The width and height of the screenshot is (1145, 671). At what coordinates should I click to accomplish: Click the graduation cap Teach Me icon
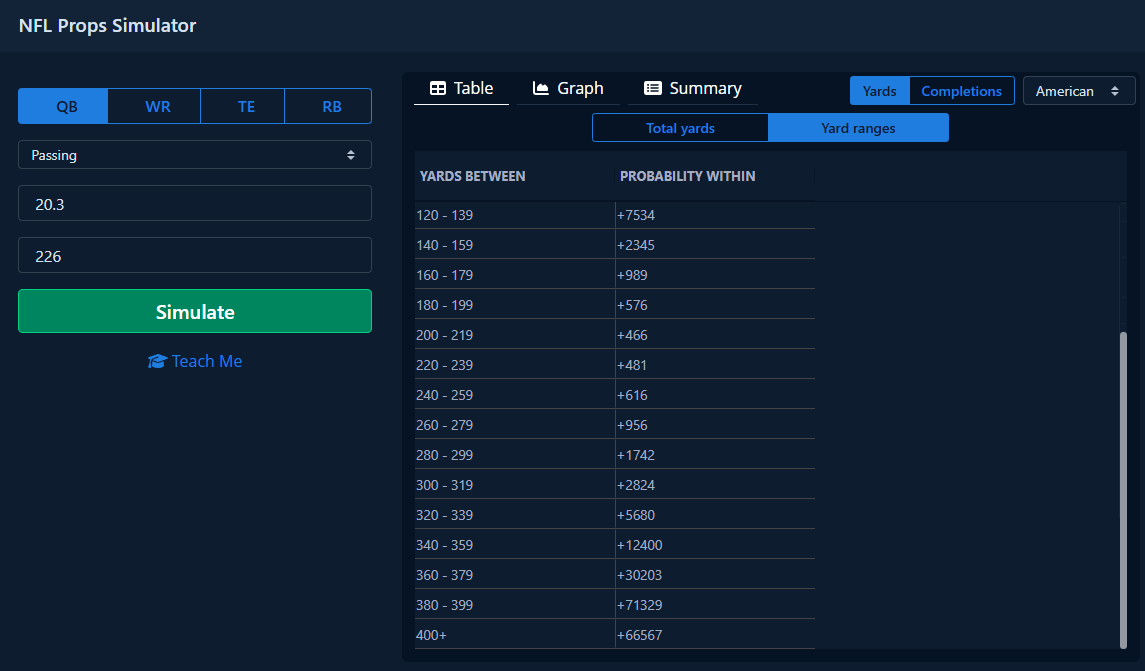pos(157,361)
